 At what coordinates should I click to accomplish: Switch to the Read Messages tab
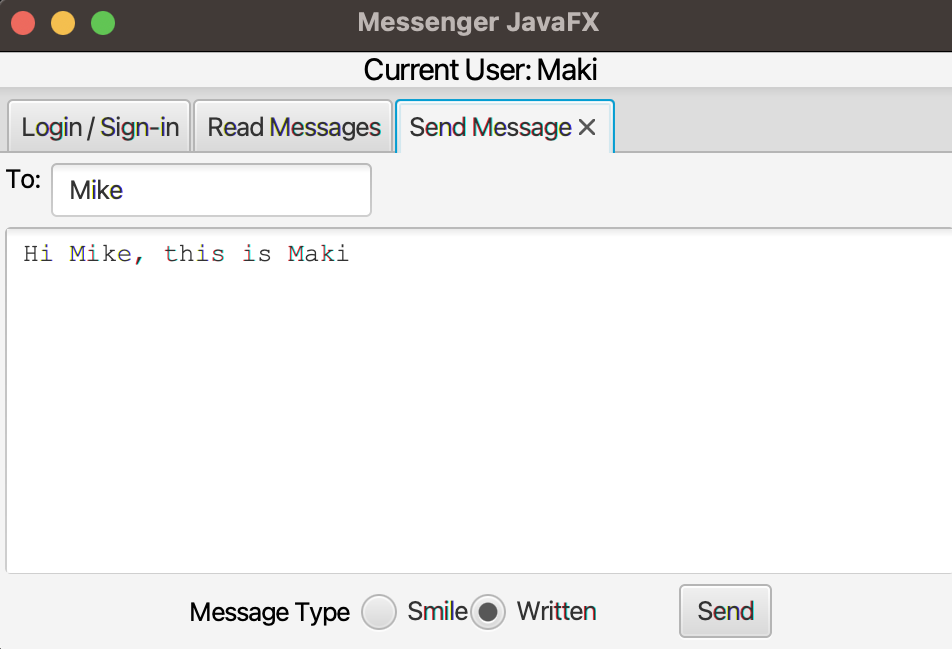point(293,126)
